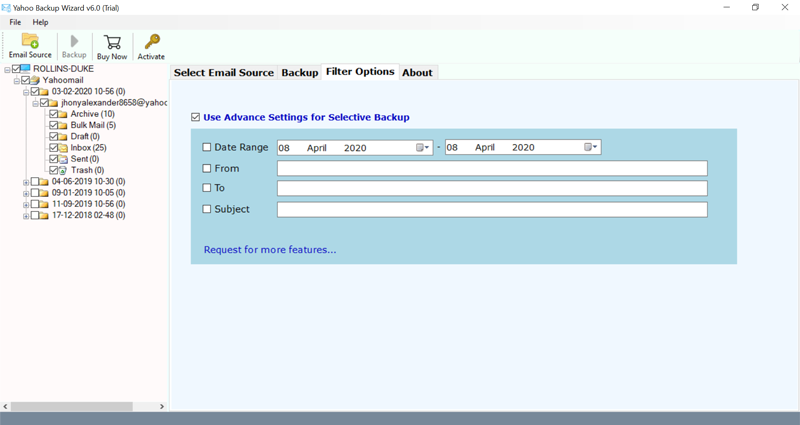
Task: Collapse the 03-02-2020 10-56 node
Action: (x=26, y=92)
